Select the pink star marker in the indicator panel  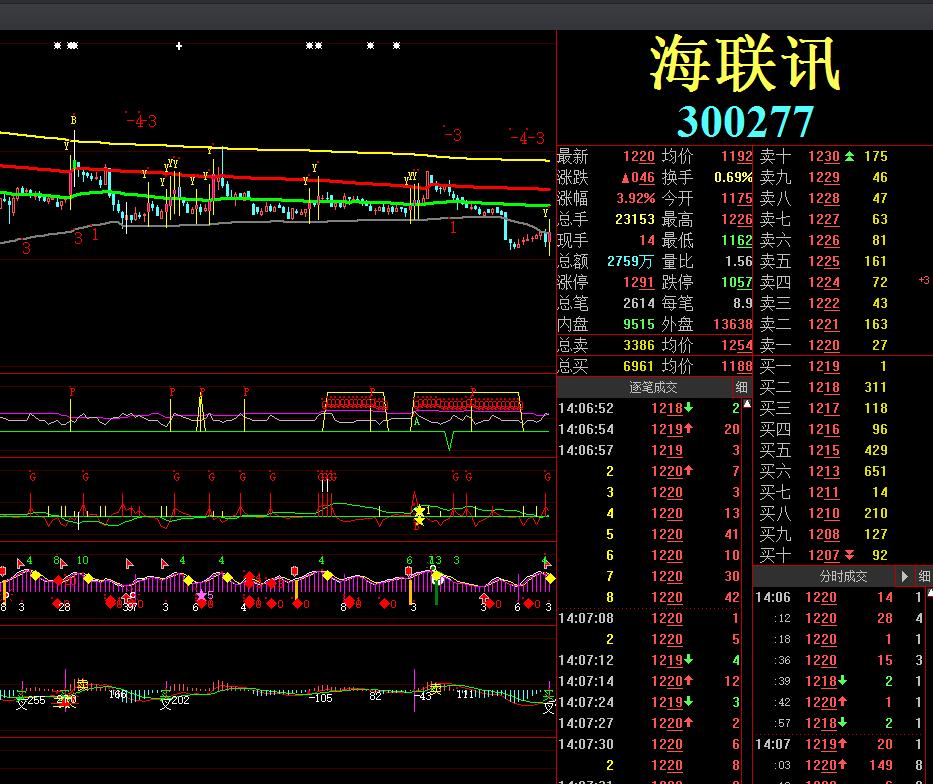(201, 595)
